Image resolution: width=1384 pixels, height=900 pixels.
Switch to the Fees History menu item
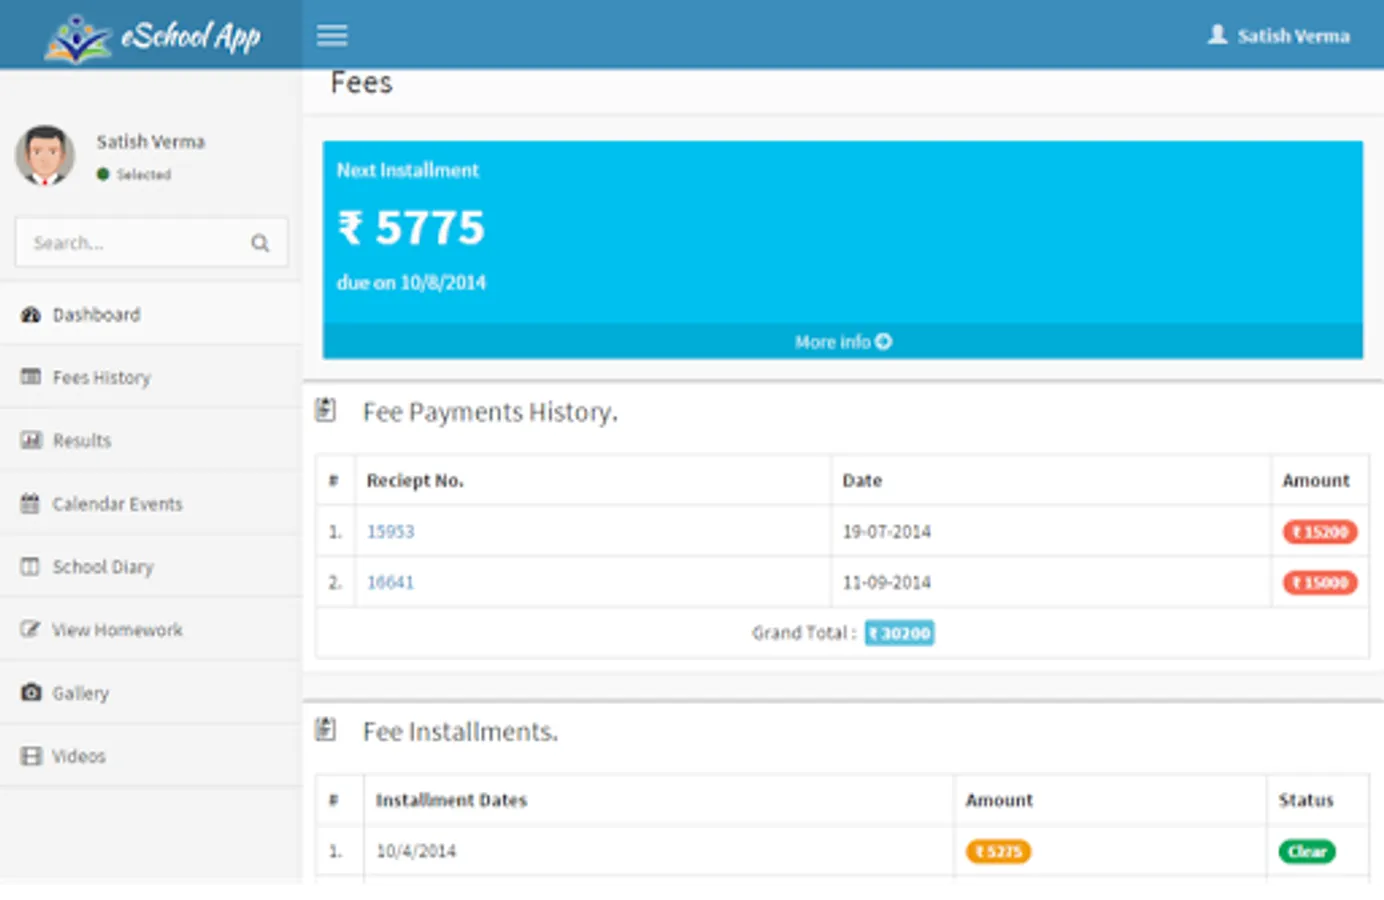101,377
